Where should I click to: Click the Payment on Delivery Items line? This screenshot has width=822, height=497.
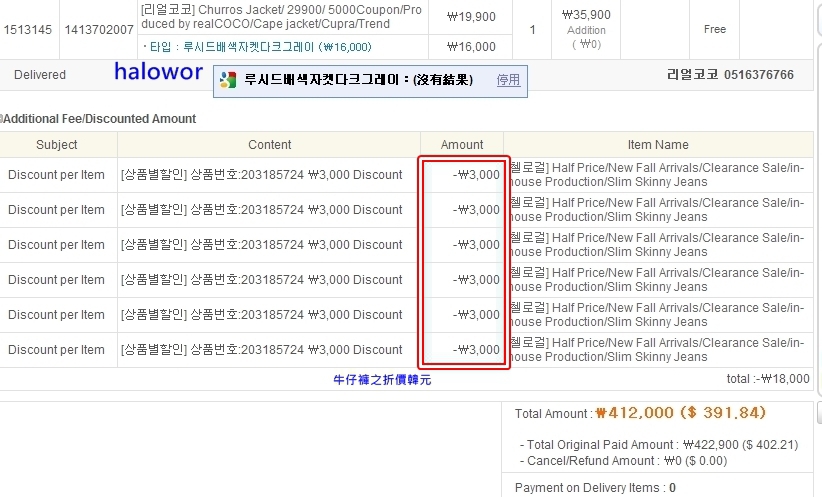click(x=595, y=488)
